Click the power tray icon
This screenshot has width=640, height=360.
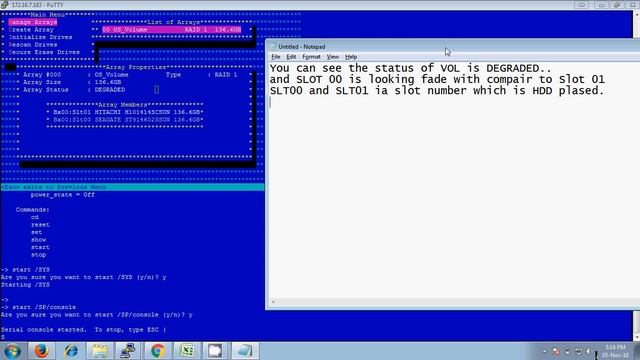[567, 351]
